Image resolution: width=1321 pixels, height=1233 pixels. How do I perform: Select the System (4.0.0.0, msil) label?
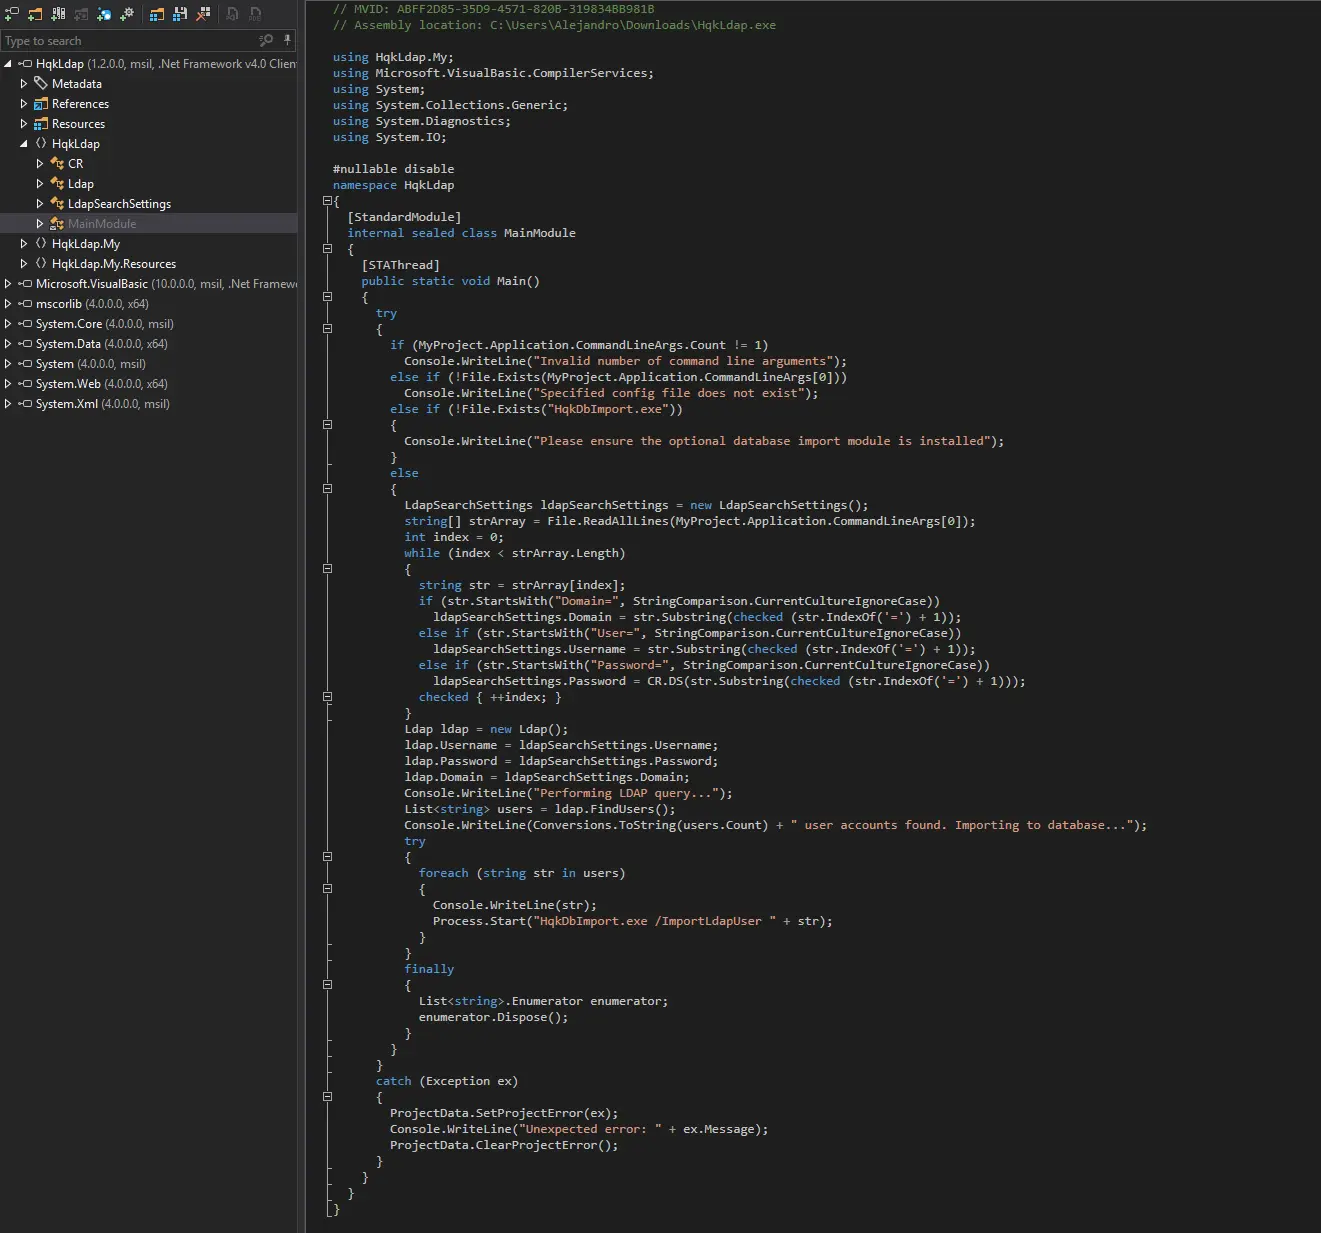click(x=91, y=364)
